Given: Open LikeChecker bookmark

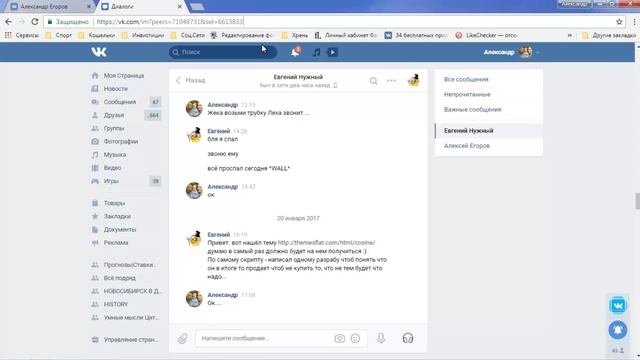Looking at the screenshot, I should coord(487,36).
